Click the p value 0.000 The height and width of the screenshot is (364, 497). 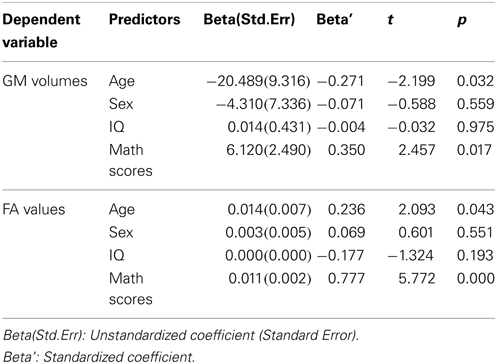pos(475,278)
